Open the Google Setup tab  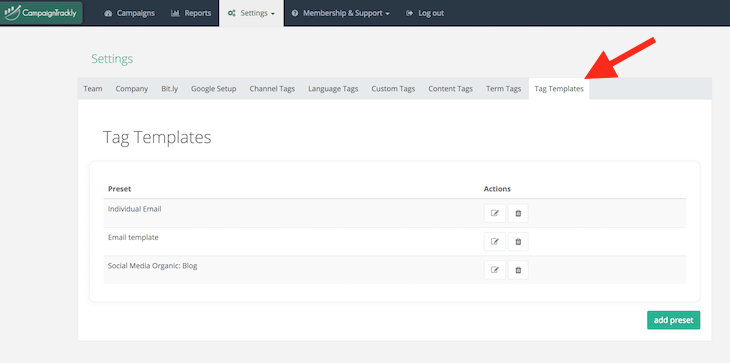pyautogui.click(x=214, y=88)
